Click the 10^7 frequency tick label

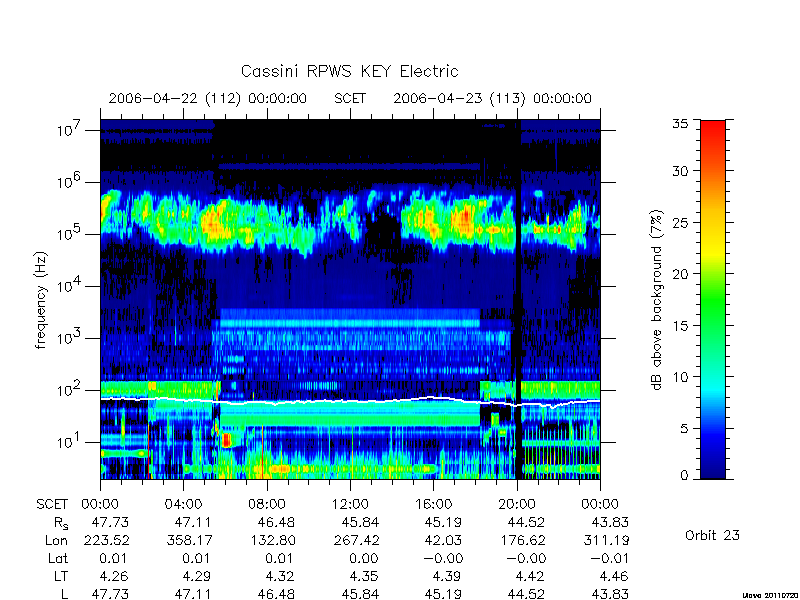tap(70, 129)
